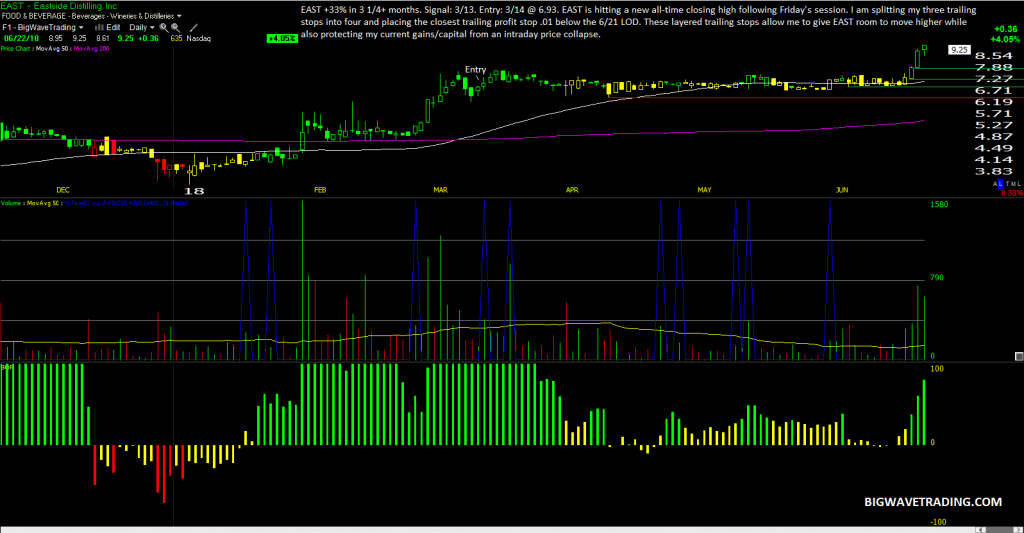
Task: Click the yellow volume MovAvg 50 label
Action: tap(42, 203)
